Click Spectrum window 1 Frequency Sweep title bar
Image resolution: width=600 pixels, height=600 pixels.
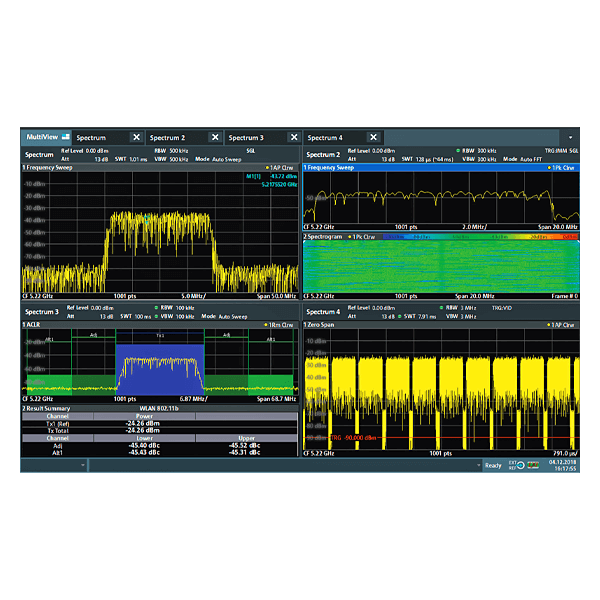point(160,168)
